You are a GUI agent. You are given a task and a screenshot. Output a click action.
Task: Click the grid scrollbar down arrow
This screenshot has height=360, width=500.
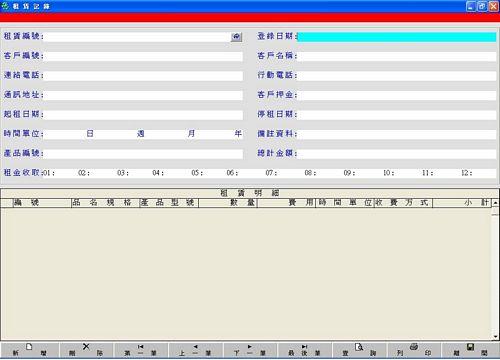coord(495,337)
